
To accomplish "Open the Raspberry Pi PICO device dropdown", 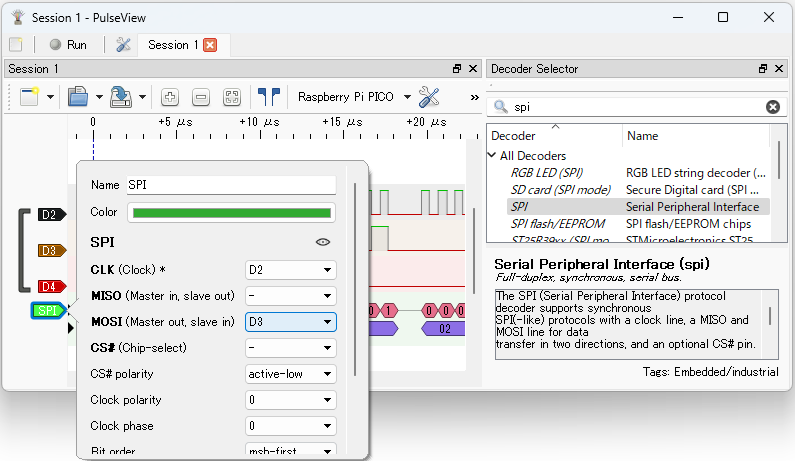I will pos(354,97).
